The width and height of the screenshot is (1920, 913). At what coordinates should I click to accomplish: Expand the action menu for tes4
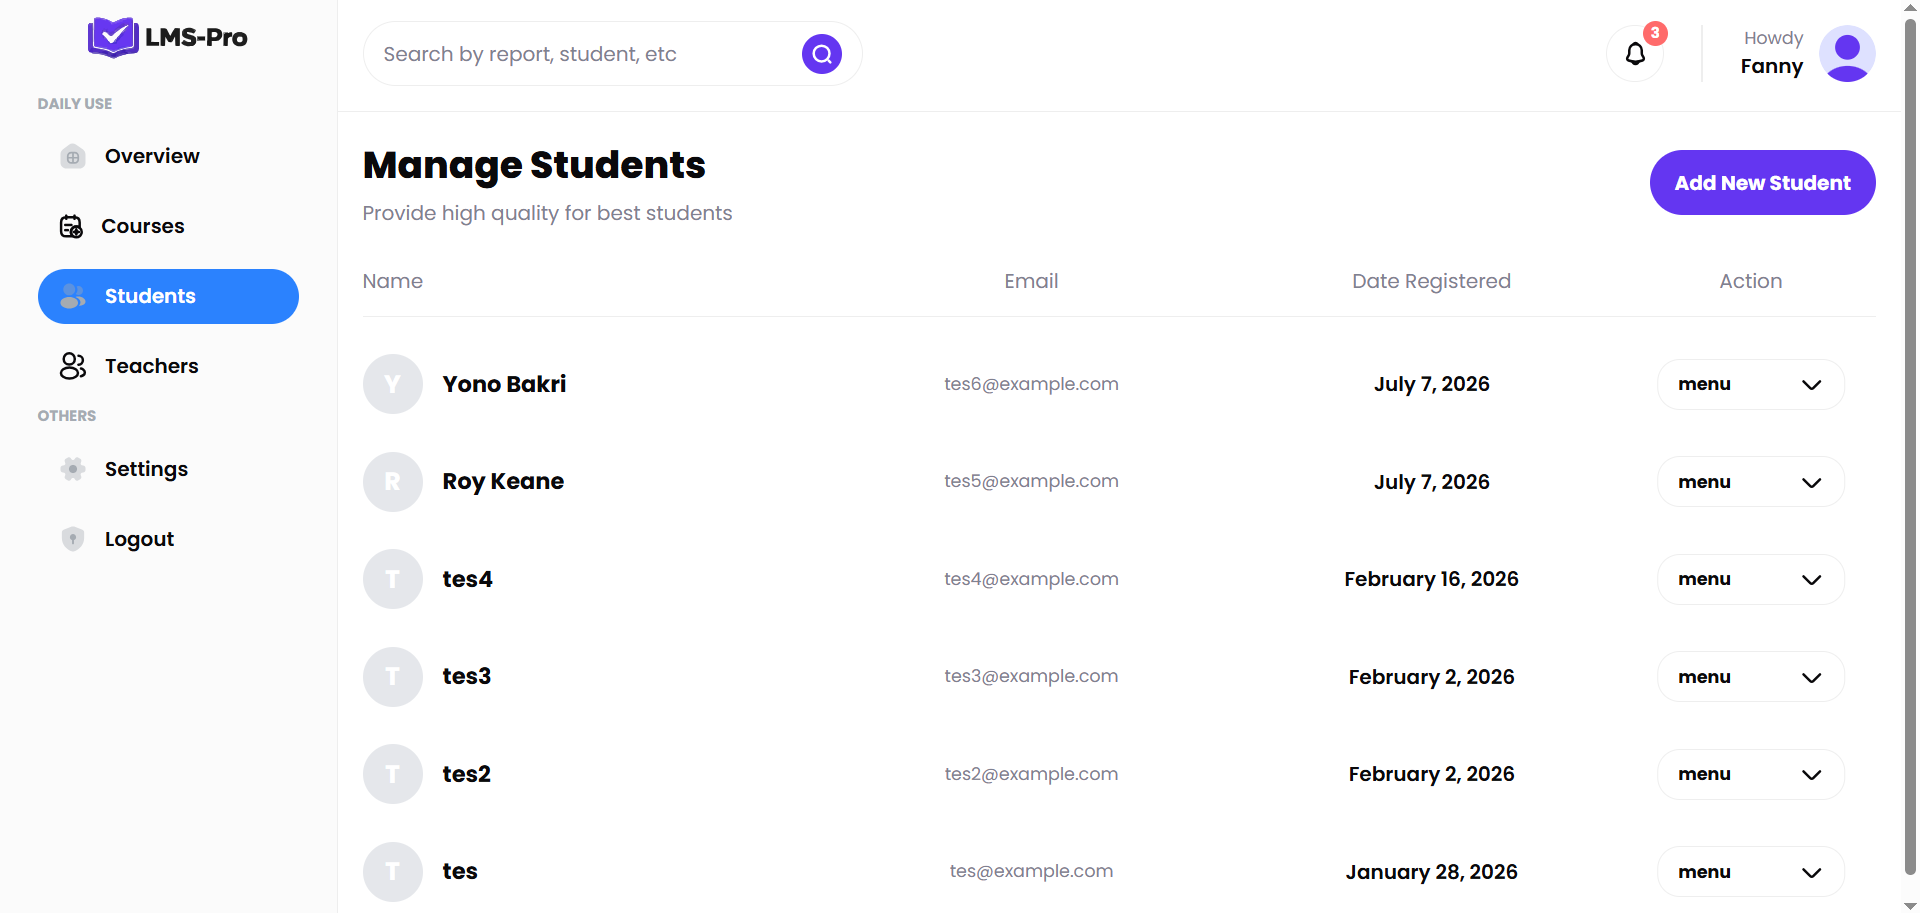pyautogui.click(x=1751, y=579)
